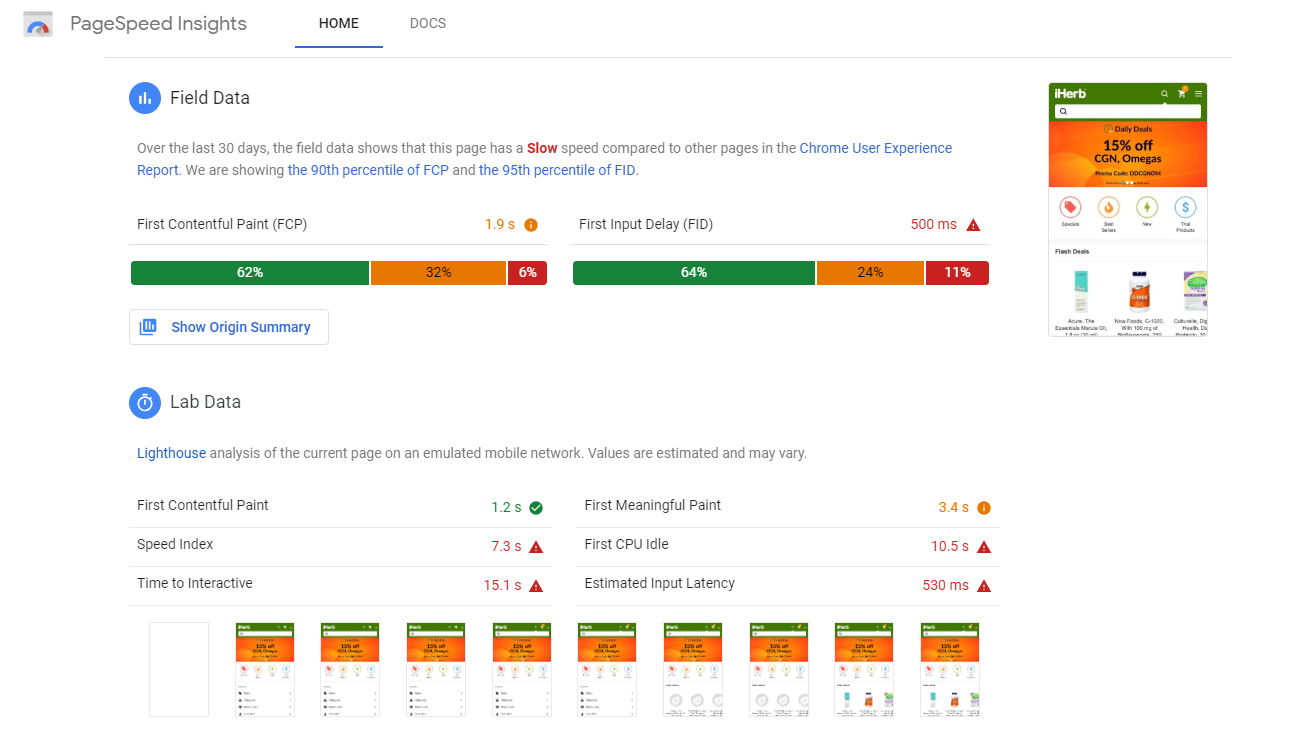Click the search magnifier in the iHerb preview
Viewport: 1295px width, 756px height.
1164,93
